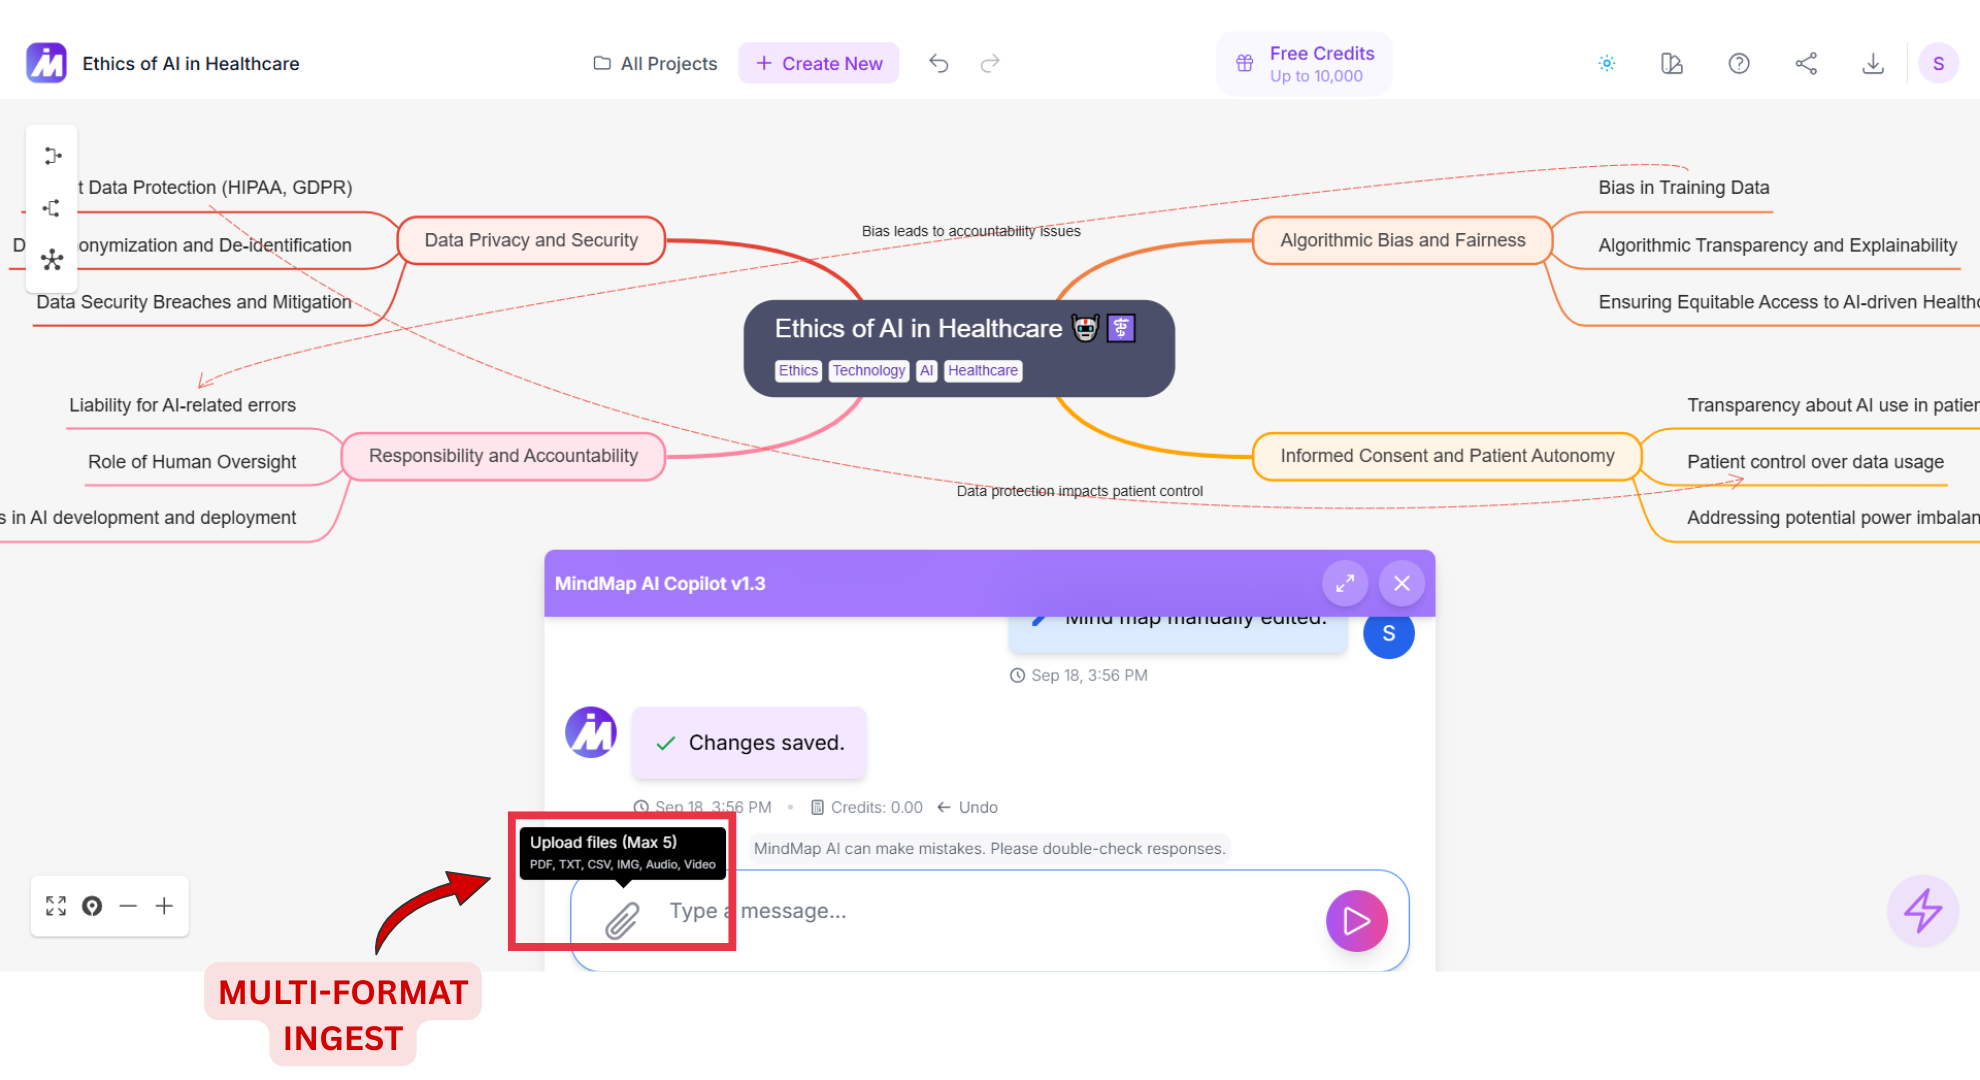1980x1080 pixels.
Task: Expand the MindMap AI Copilot panel
Action: (1344, 583)
